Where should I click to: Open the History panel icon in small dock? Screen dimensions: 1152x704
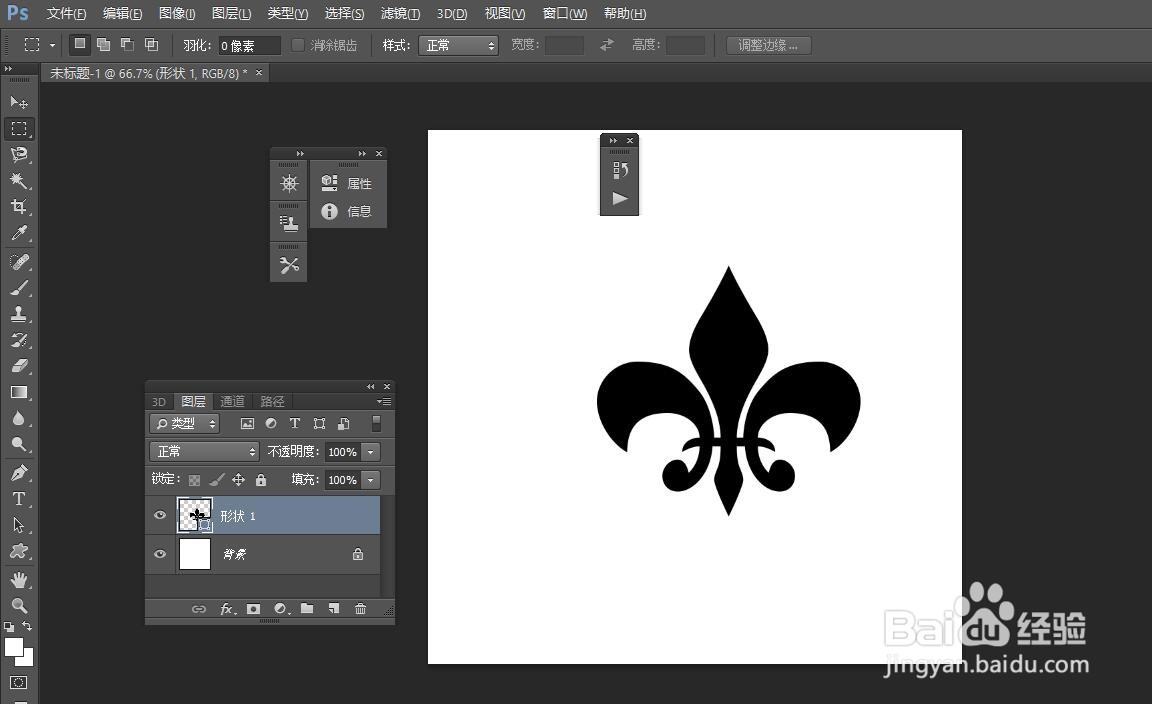click(x=620, y=170)
